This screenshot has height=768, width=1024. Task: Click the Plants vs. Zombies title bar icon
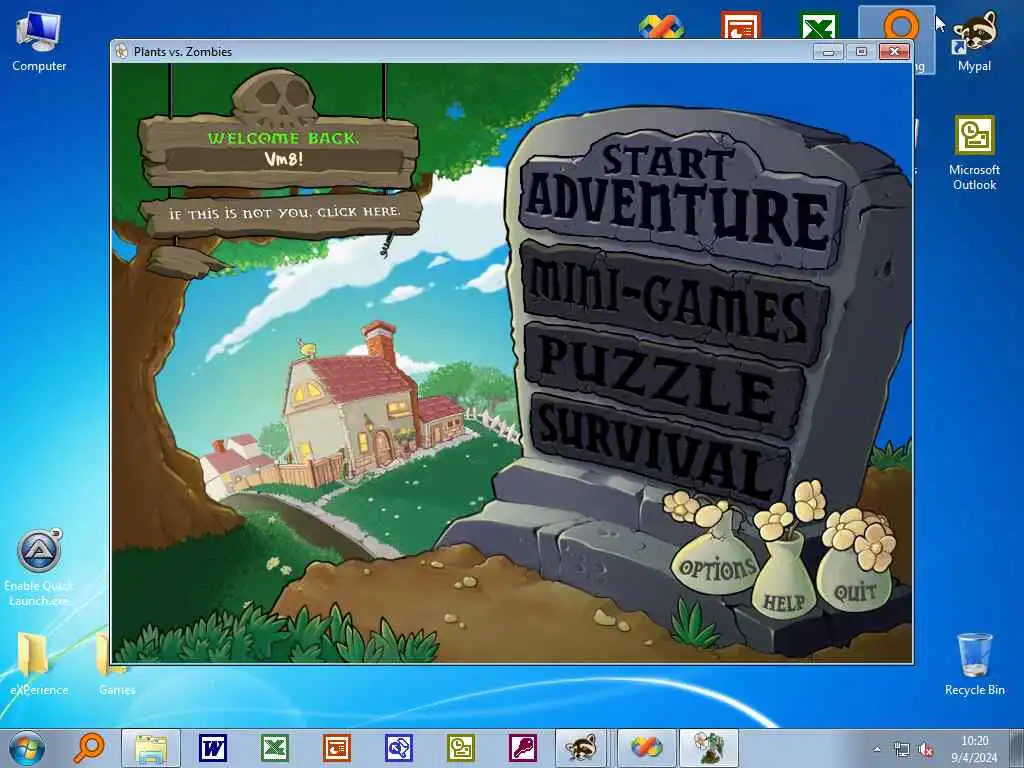point(121,51)
